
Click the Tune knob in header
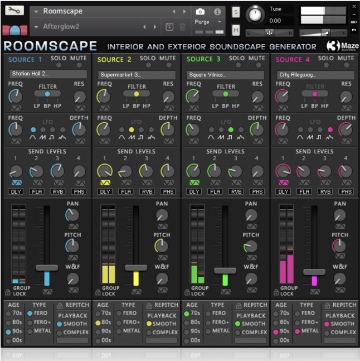(255, 14)
